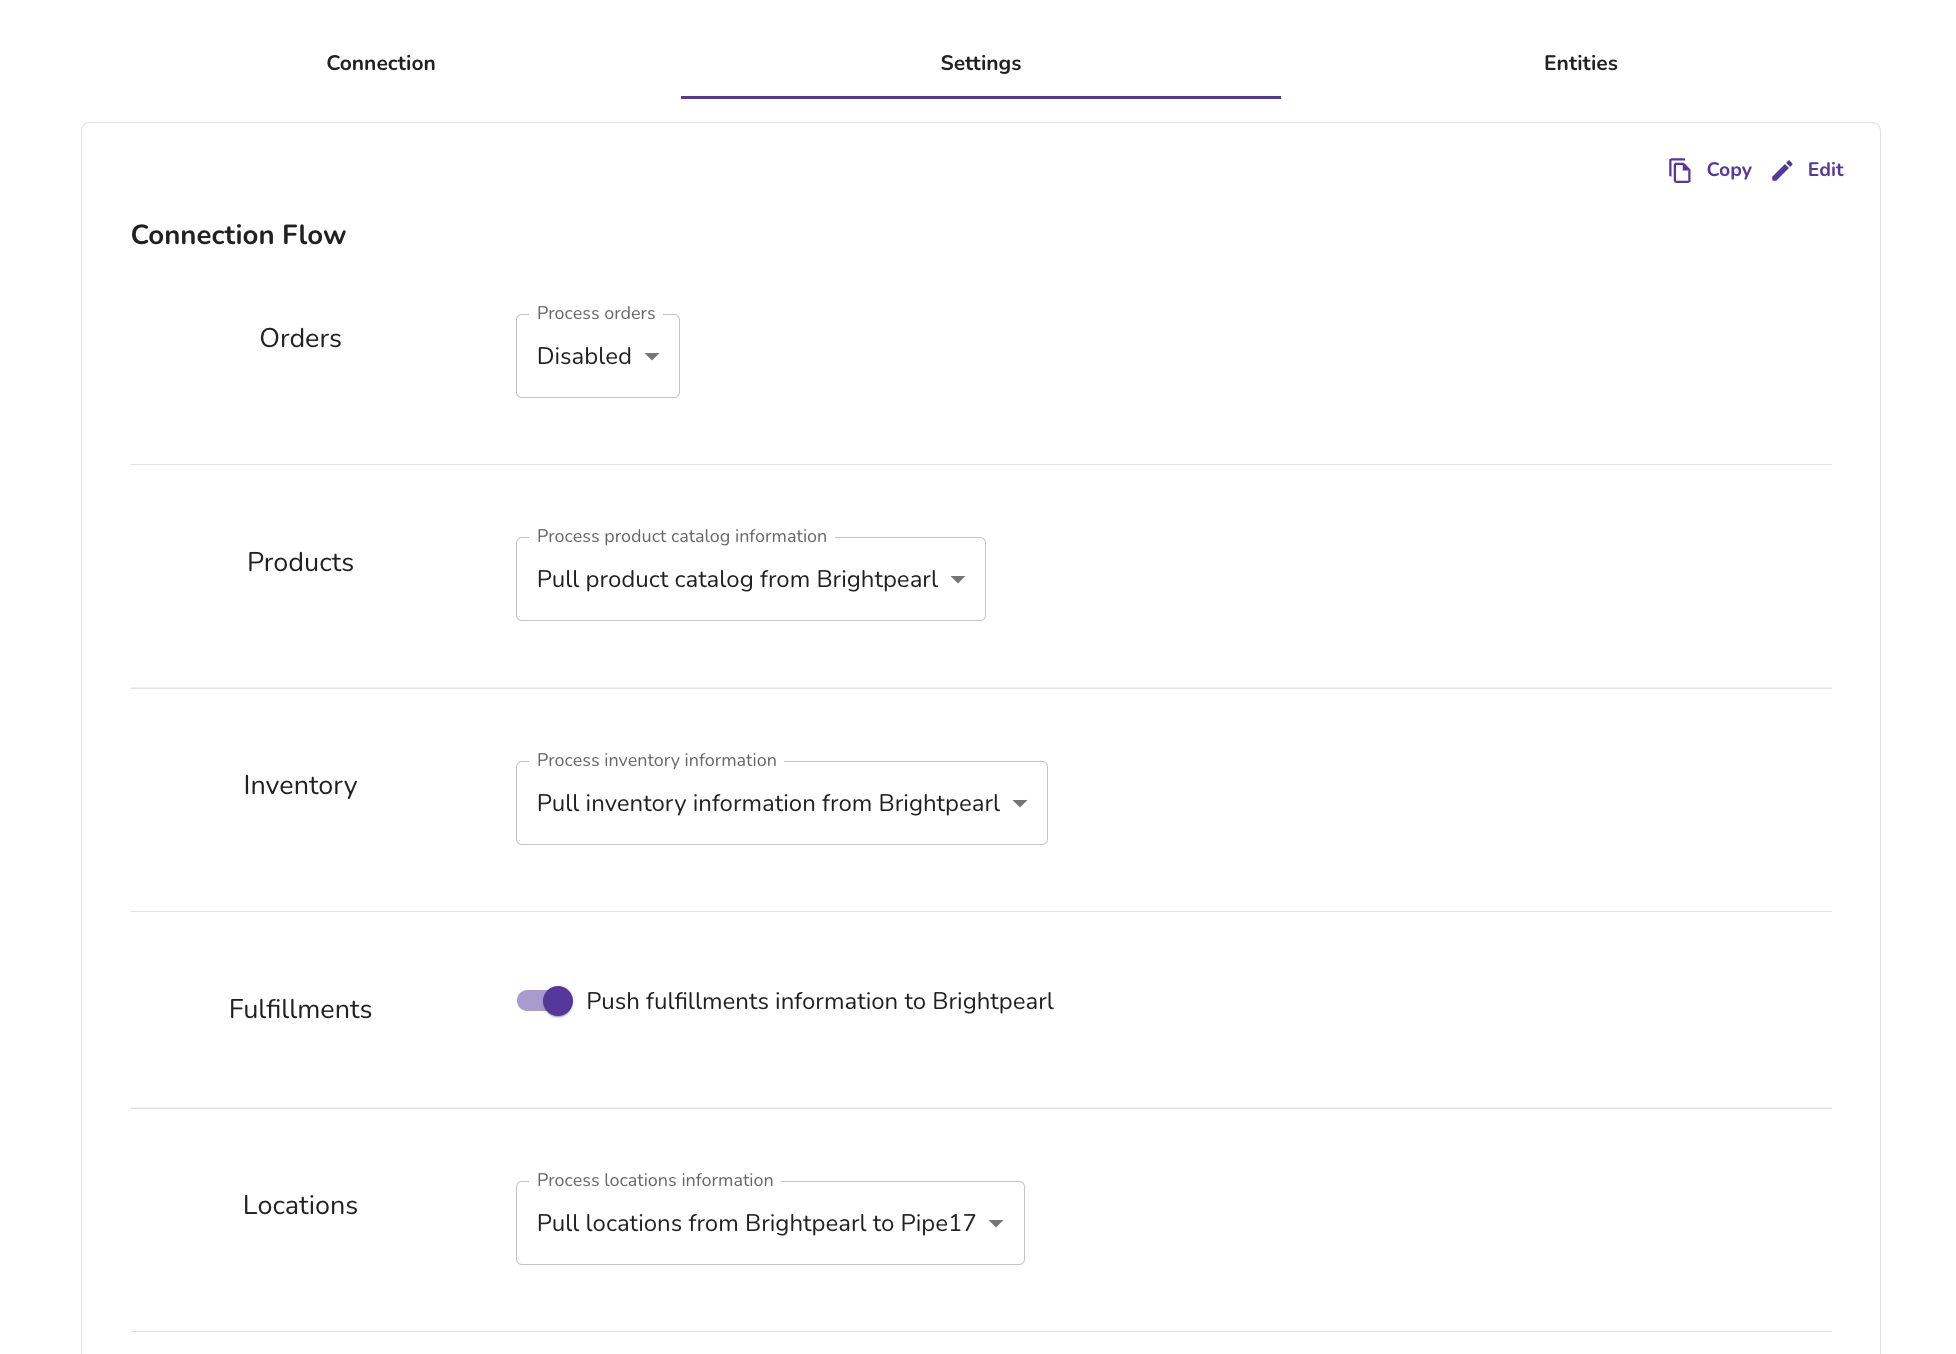The image size is (1956, 1354).
Task: Click the Fulfillments row label
Action: click(300, 1010)
